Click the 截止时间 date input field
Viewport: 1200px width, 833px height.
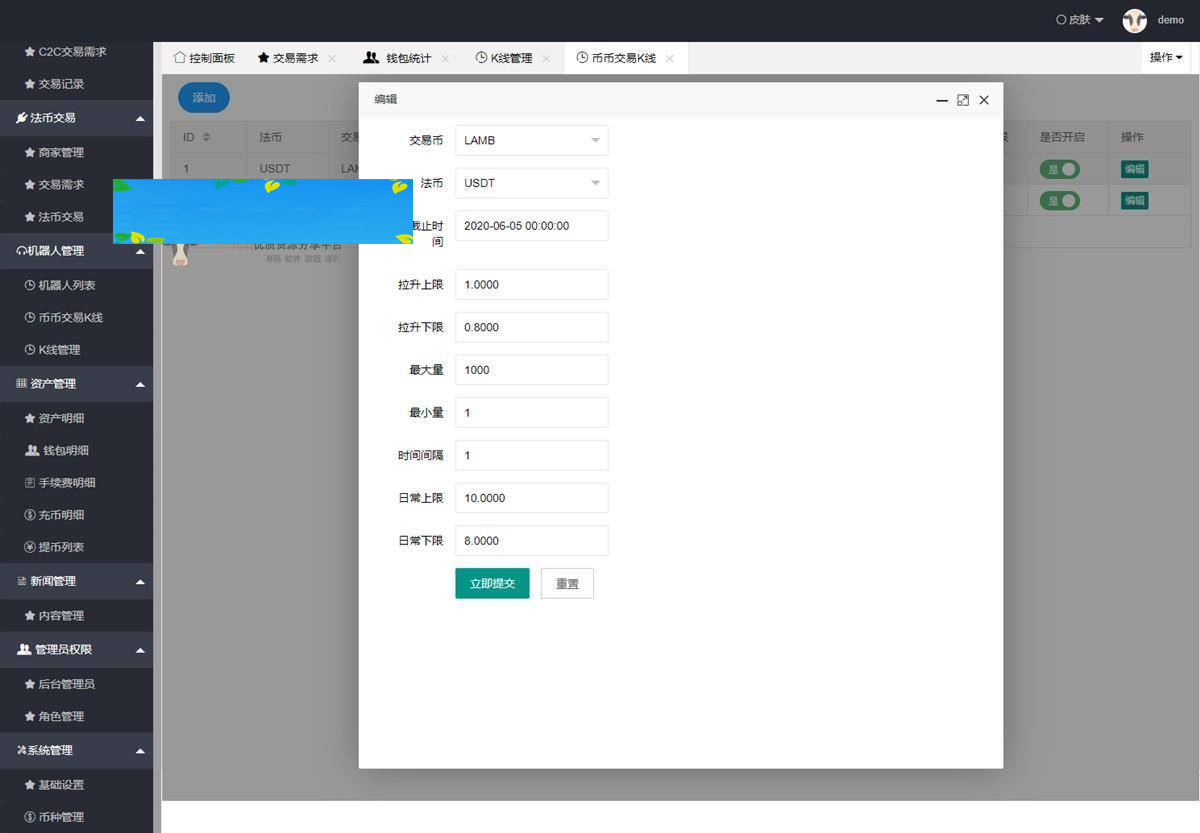click(x=531, y=225)
